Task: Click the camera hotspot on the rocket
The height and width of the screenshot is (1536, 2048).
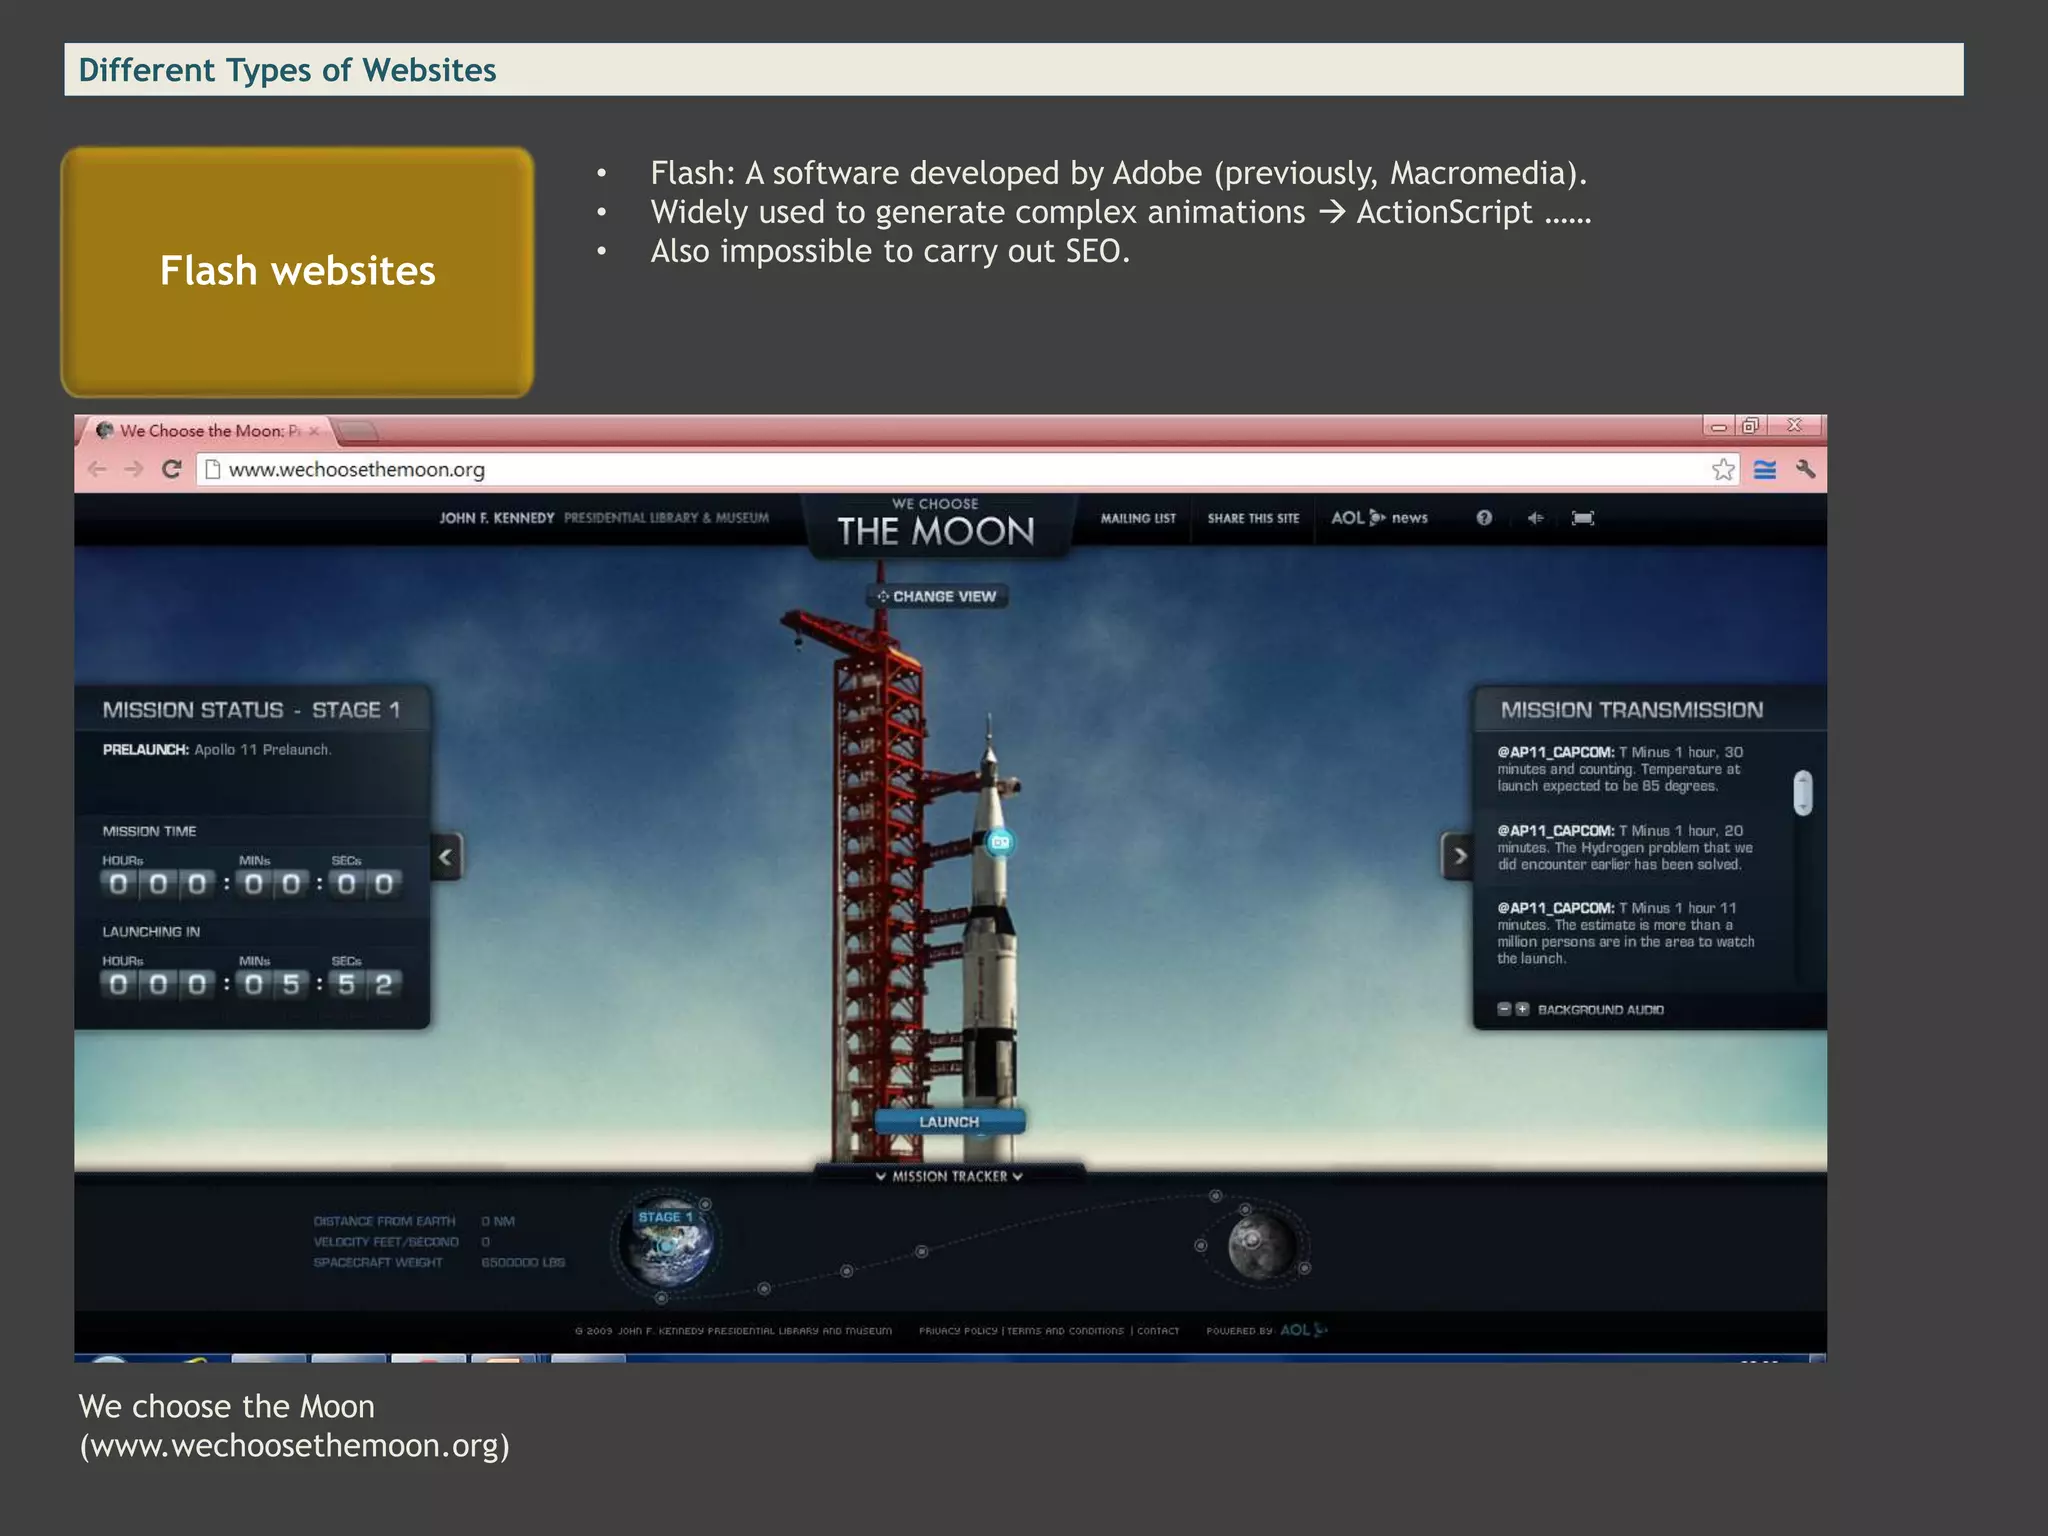Action: point(1000,842)
